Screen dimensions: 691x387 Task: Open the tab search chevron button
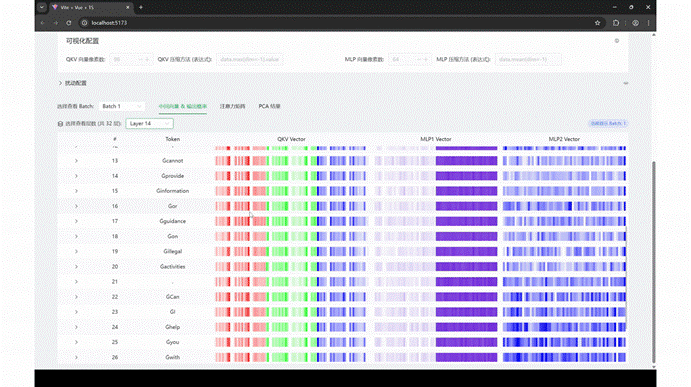point(41,7)
